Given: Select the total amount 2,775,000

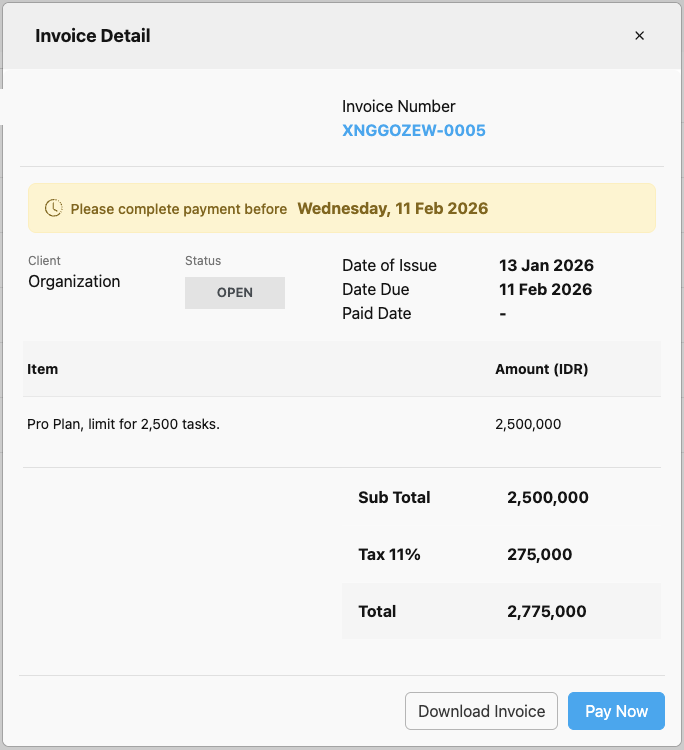Looking at the screenshot, I should [547, 611].
